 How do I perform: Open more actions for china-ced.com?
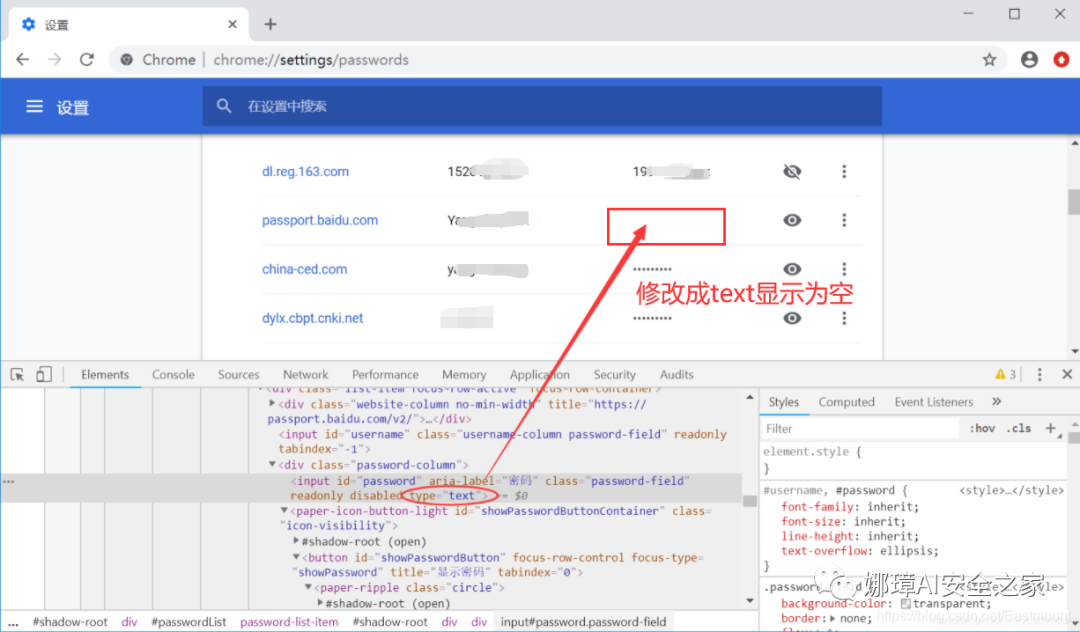pyautogui.click(x=844, y=269)
